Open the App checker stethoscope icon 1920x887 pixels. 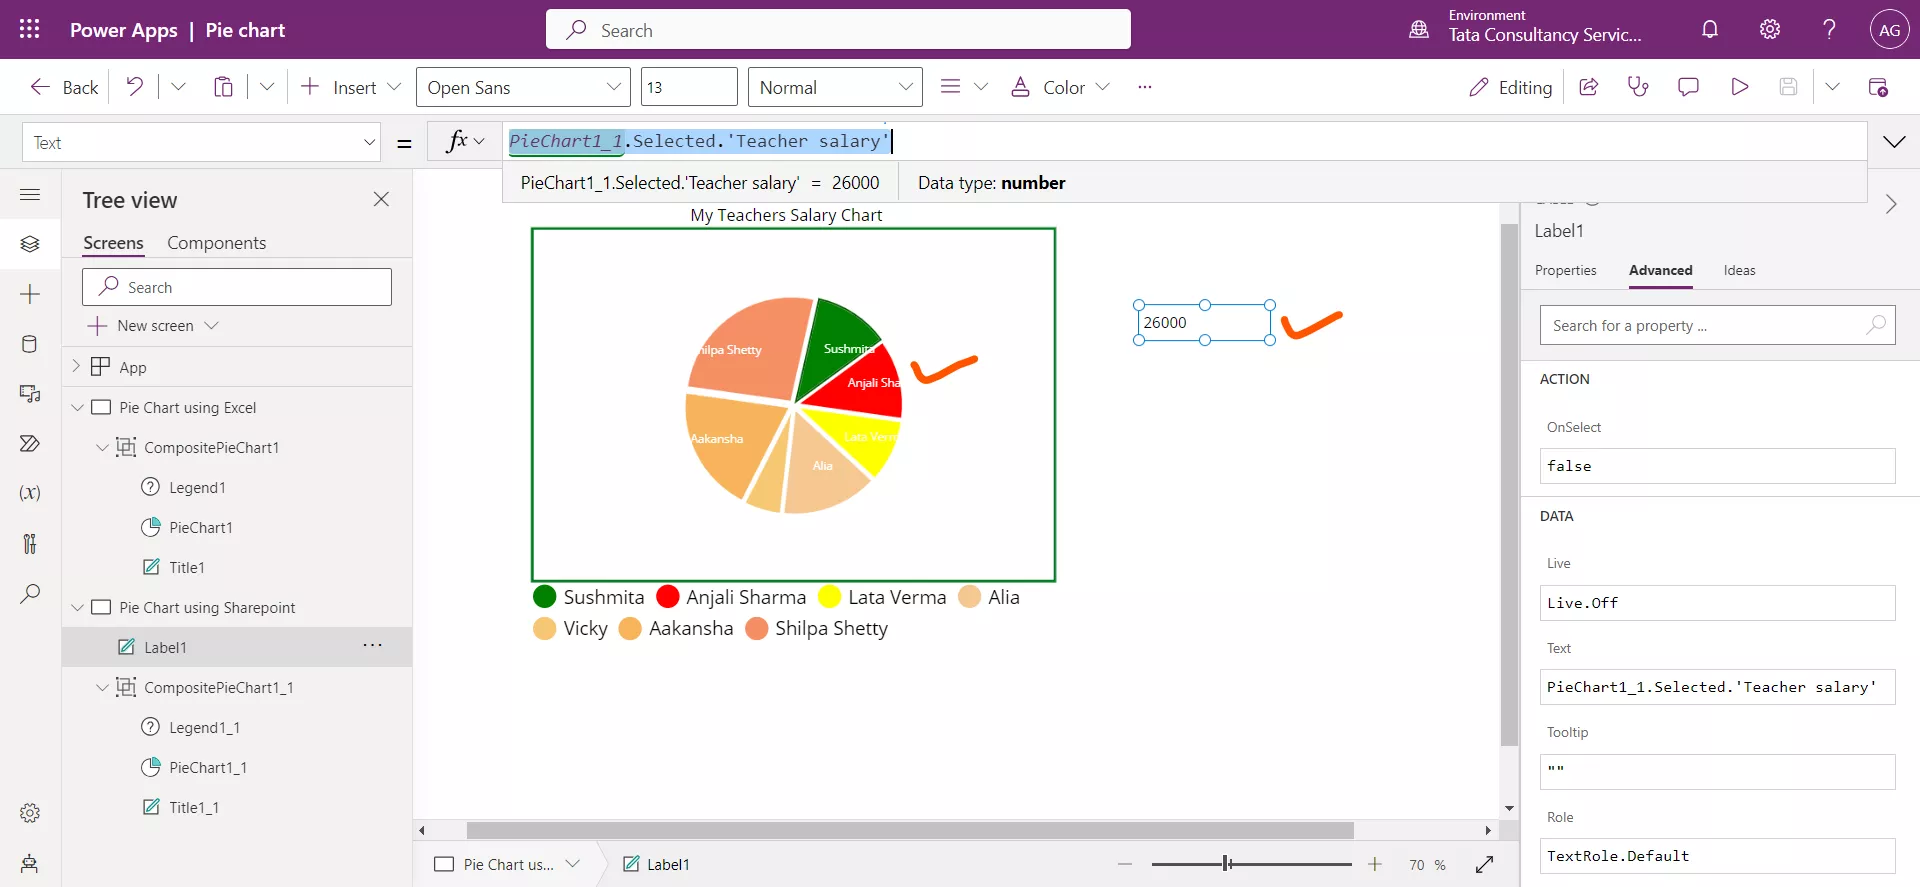(1638, 87)
